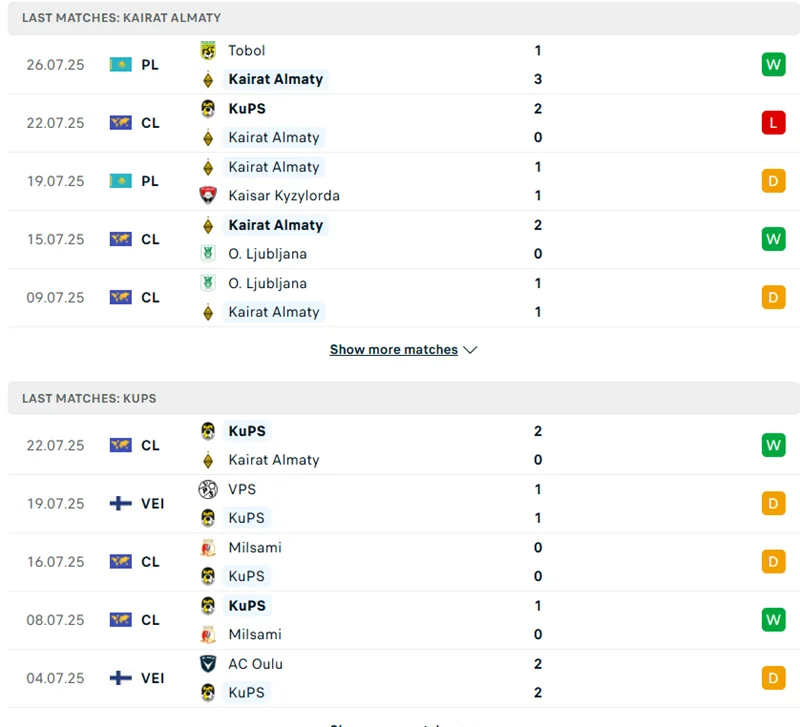Viewport: 800px width, 727px height.
Task: Click the green W badge for Tobol match
Action: pyautogui.click(x=773, y=65)
